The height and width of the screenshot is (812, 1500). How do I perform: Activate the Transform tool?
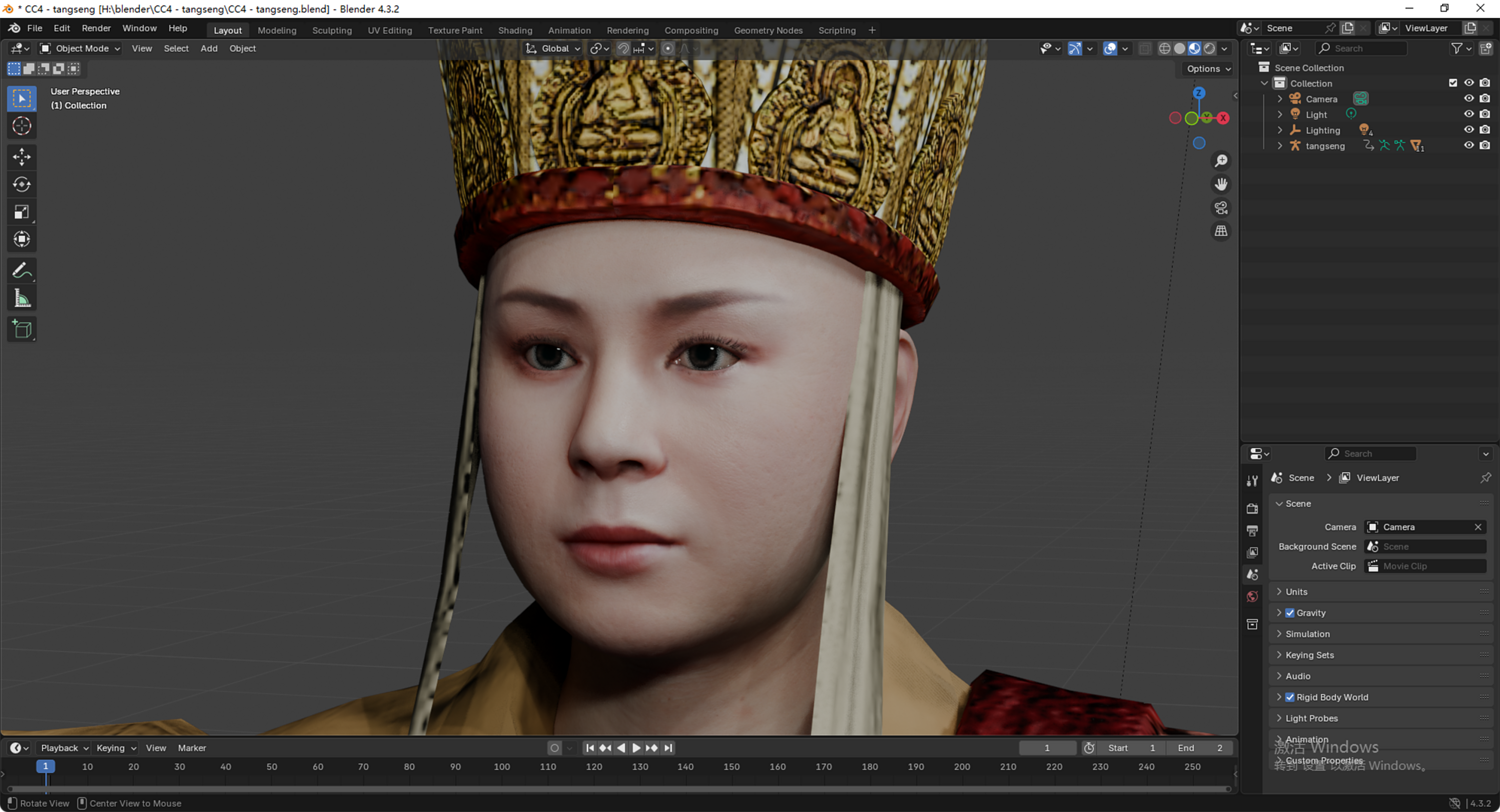pos(22,239)
